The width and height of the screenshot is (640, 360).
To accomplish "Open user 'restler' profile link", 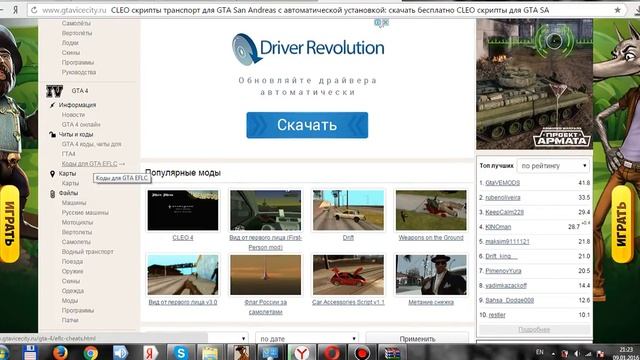I will (497, 315).
